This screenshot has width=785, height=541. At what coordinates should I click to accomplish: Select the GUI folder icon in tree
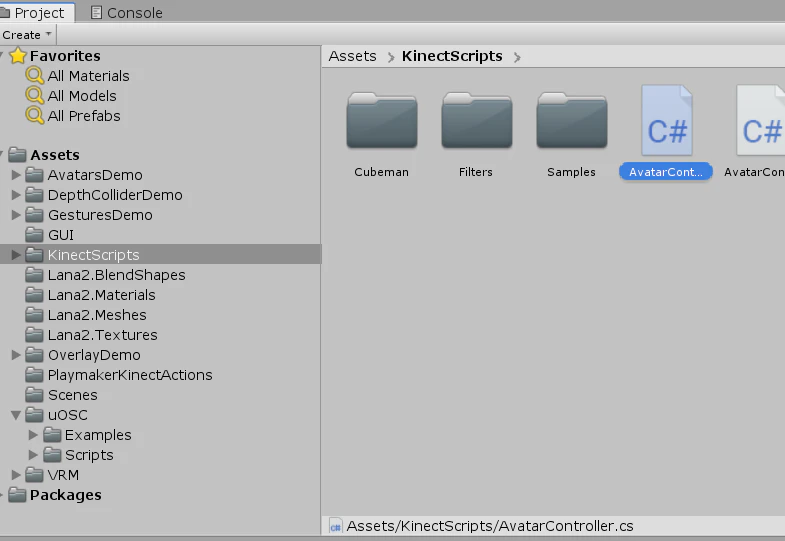pyautogui.click(x=34, y=235)
